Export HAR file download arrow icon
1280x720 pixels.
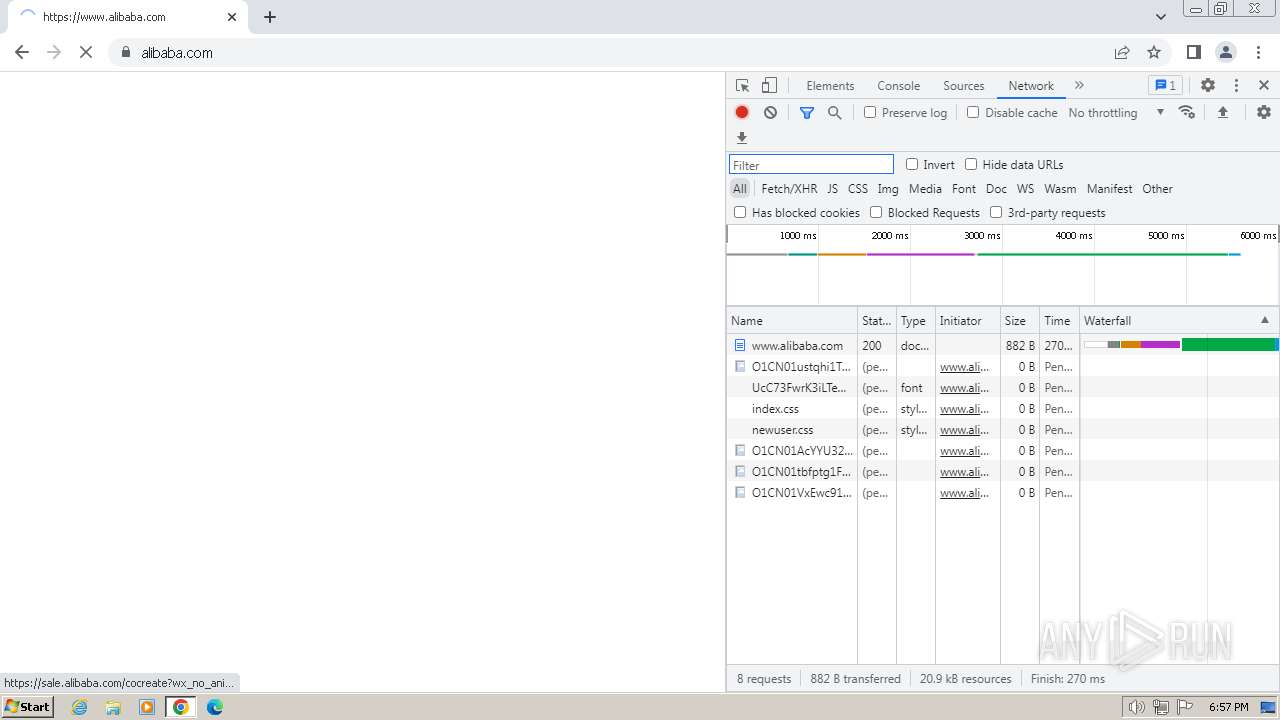click(x=742, y=138)
